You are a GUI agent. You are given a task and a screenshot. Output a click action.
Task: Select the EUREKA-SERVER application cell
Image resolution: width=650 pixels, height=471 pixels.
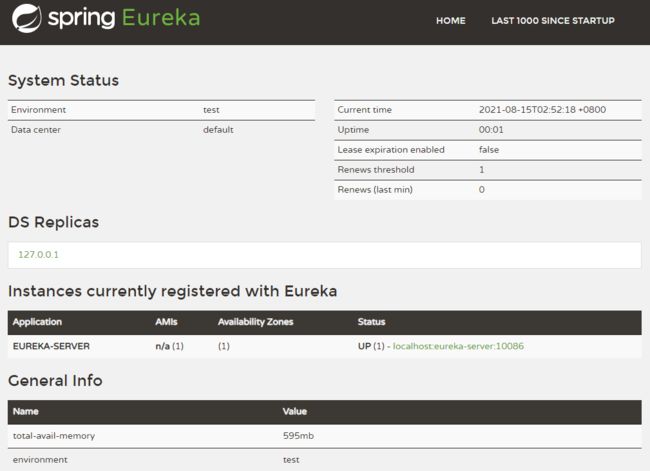[x=51, y=346]
